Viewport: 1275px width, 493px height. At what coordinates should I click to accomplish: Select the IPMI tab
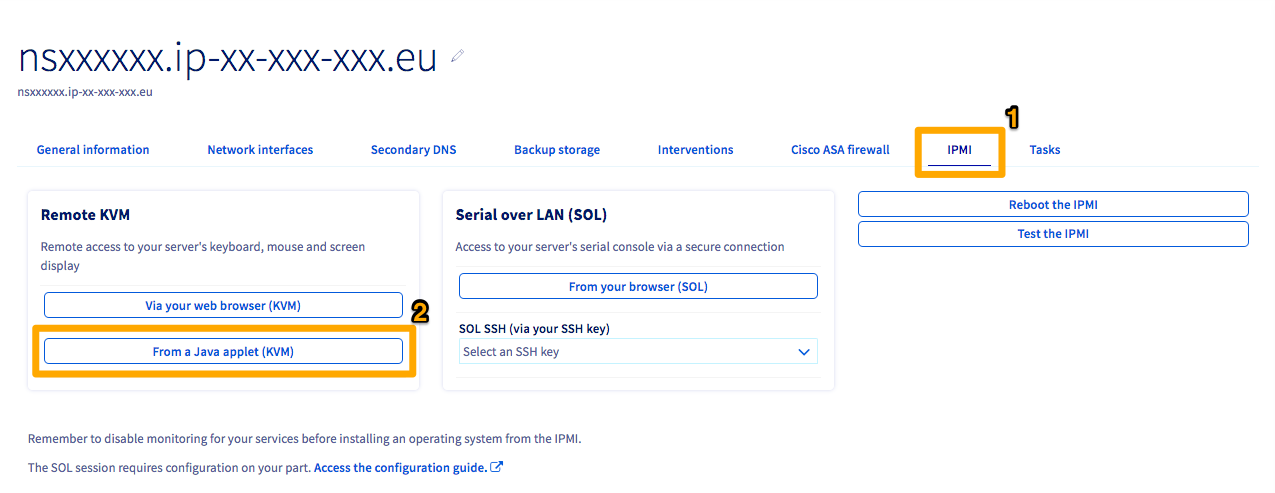(959, 150)
